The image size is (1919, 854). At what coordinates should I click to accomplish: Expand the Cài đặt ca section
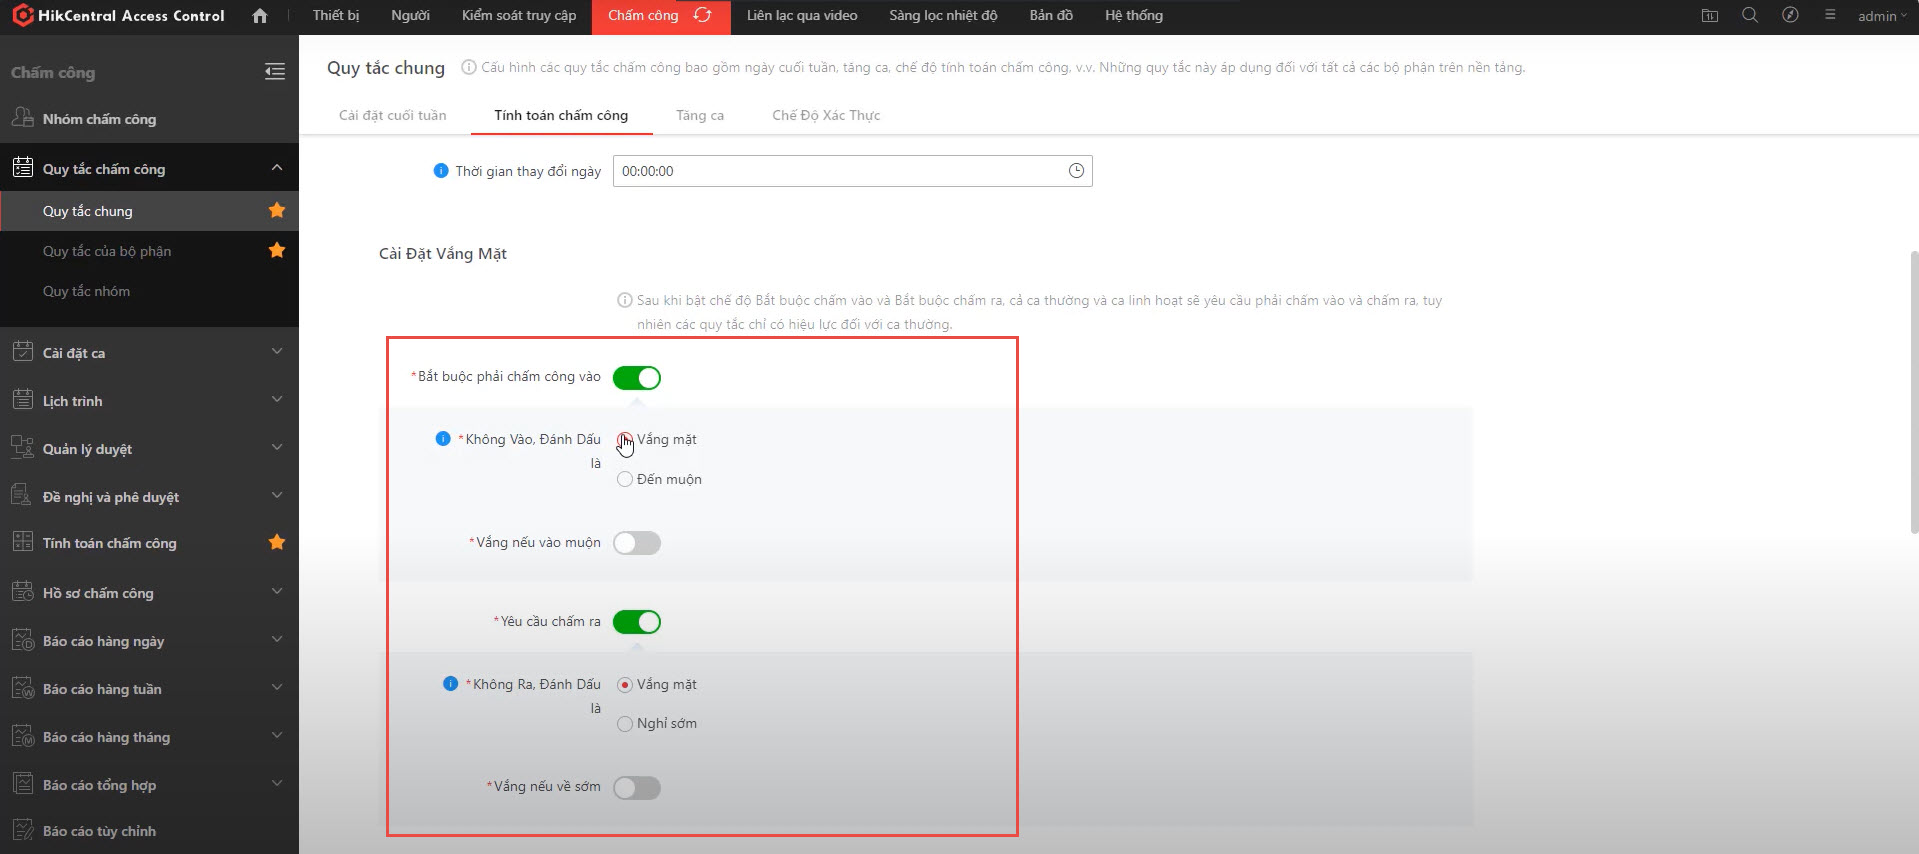coord(277,352)
